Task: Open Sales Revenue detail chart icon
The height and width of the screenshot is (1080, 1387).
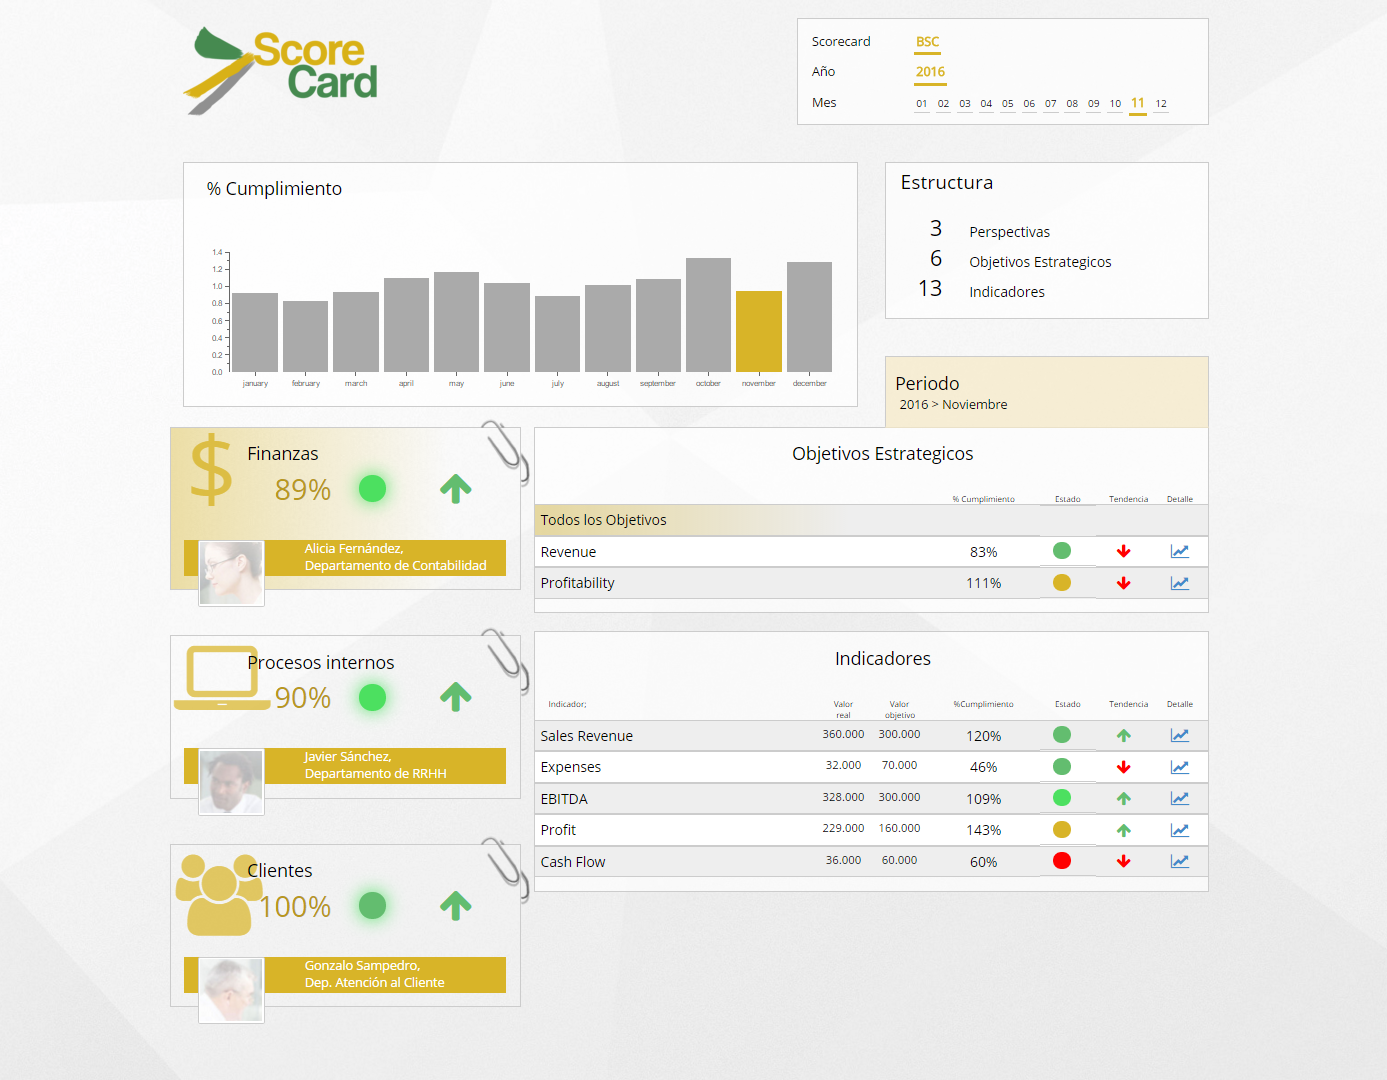Action: click(x=1179, y=735)
